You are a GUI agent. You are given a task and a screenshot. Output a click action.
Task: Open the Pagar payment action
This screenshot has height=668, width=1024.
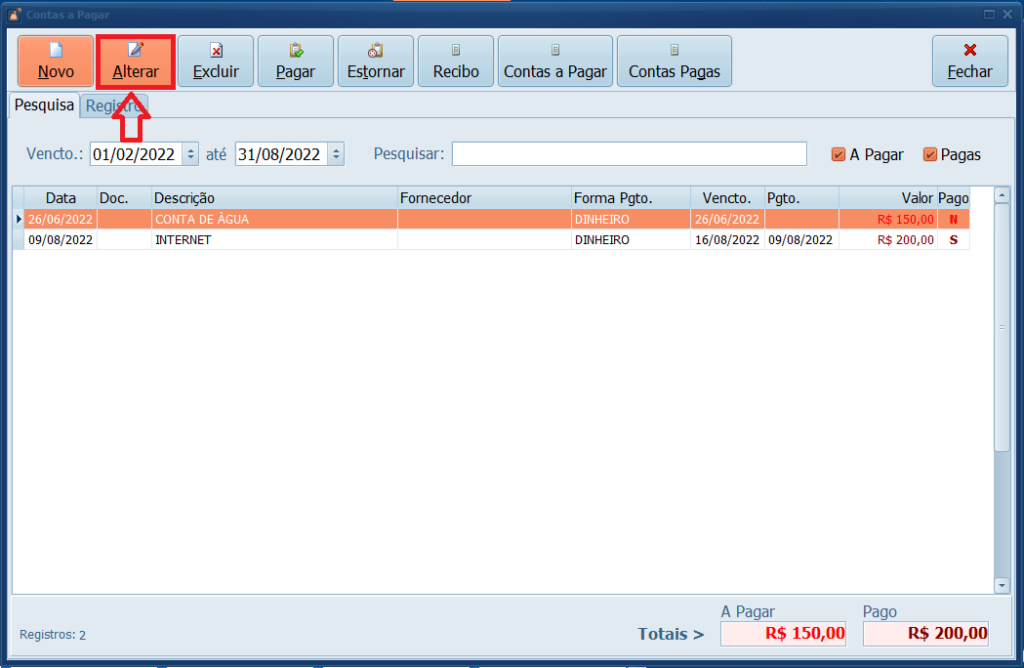click(295, 61)
